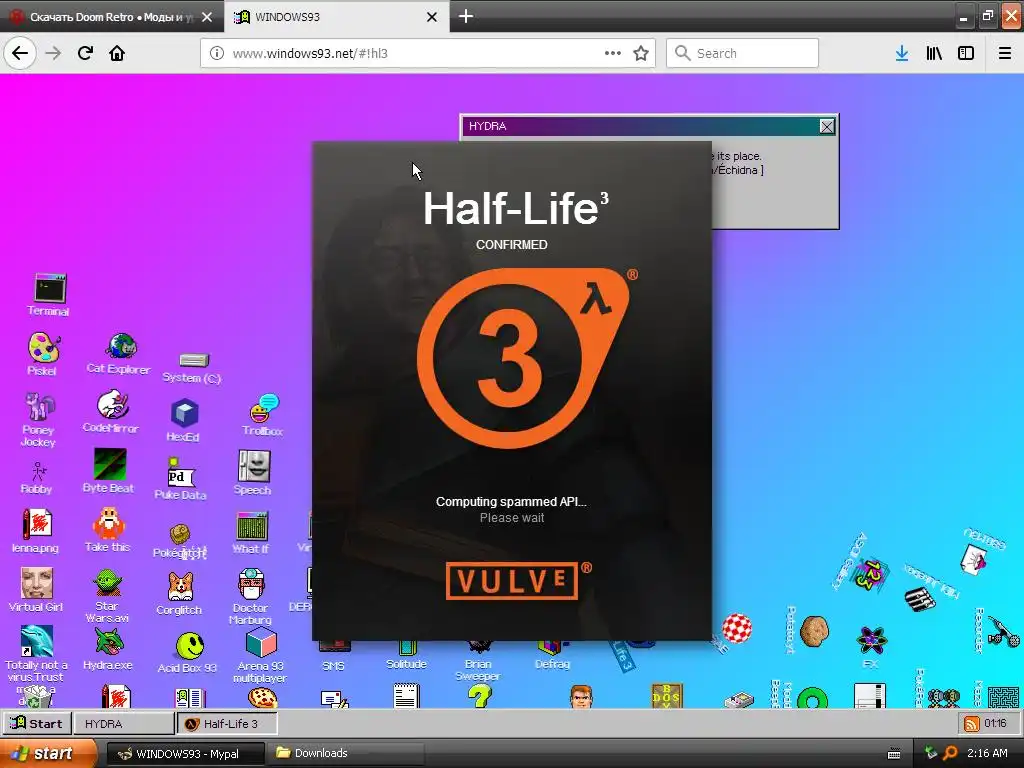1024x768 pixels.
Task: Select WINDOWS93 - Mypal in XP taskbar
Action: pyautogui.click(x=186, y=754)
